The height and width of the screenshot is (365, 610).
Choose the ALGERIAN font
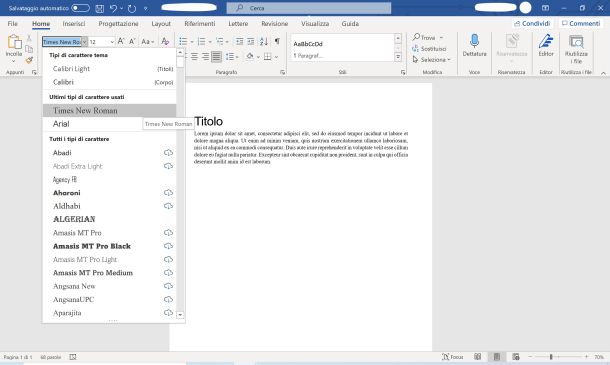110,219
